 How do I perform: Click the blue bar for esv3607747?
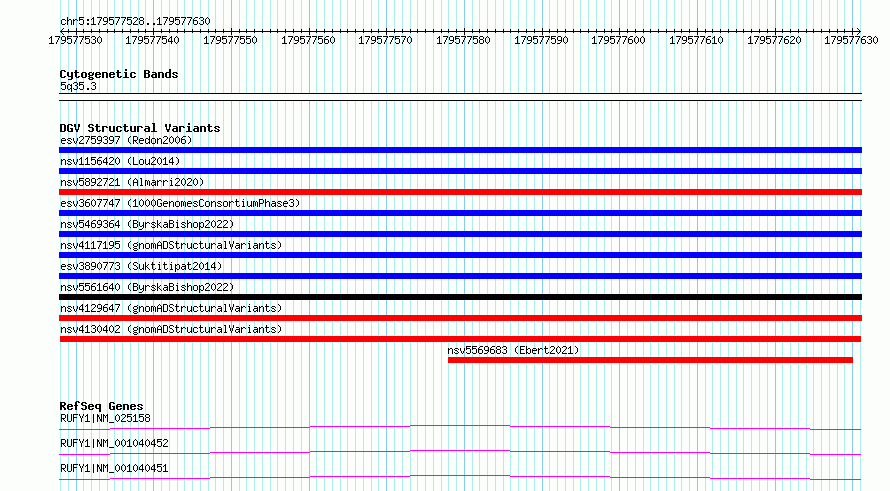[x=460, y=213]
